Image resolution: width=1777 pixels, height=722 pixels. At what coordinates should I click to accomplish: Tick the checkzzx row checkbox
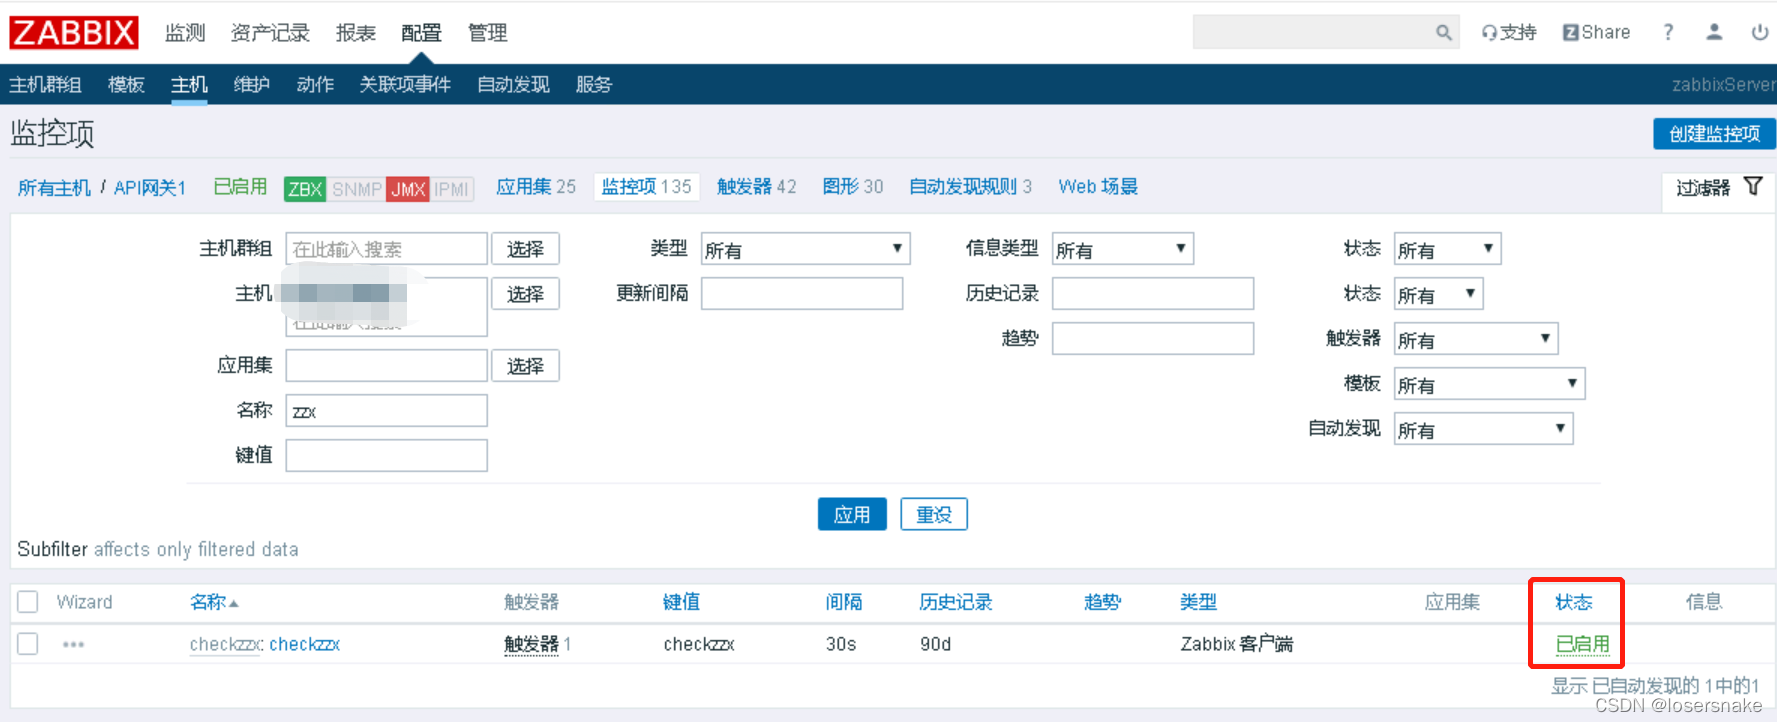pos(28,644)
